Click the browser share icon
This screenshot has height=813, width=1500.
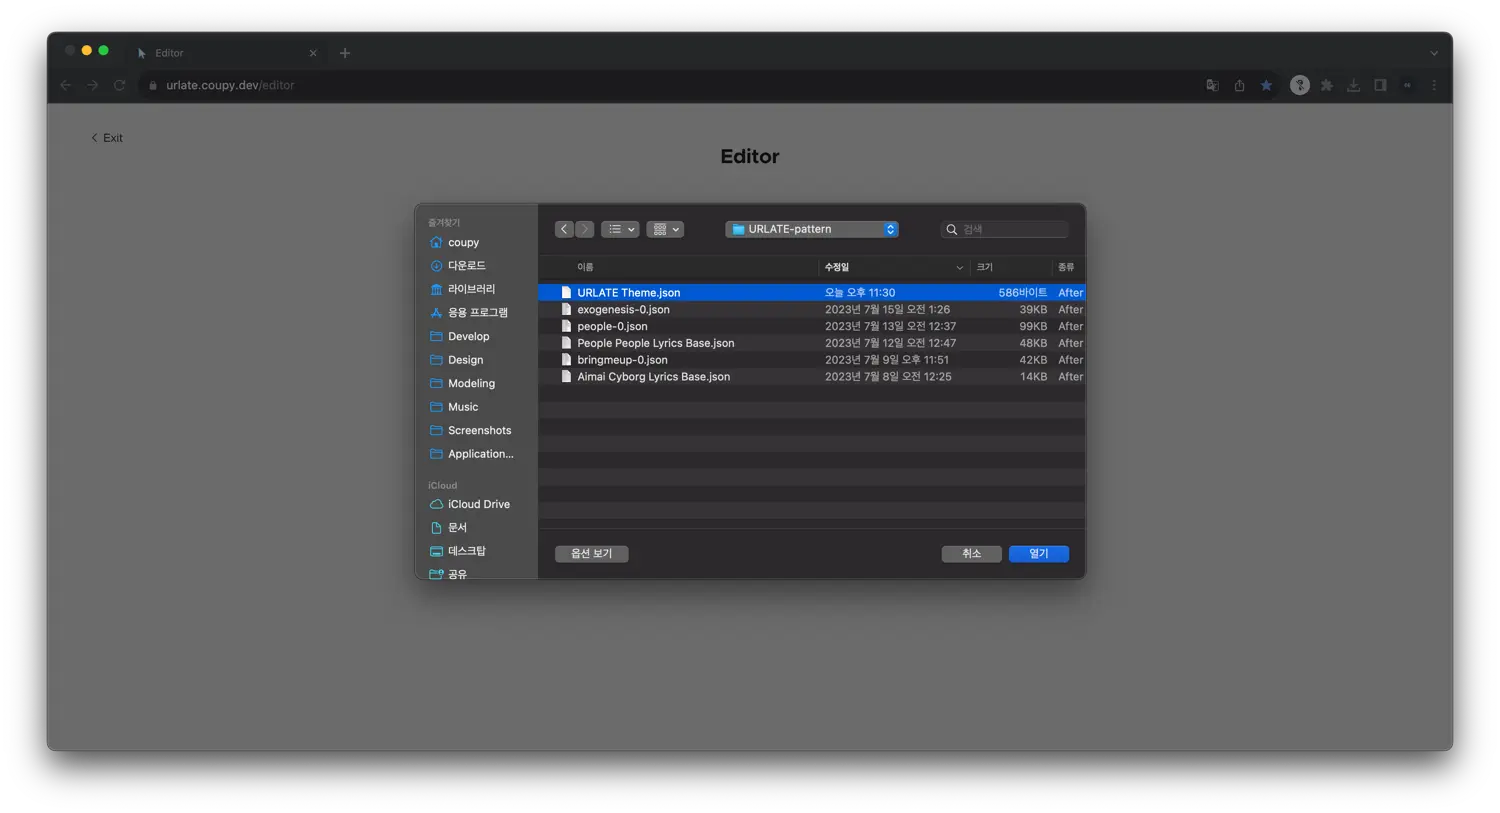[1239, 86]
